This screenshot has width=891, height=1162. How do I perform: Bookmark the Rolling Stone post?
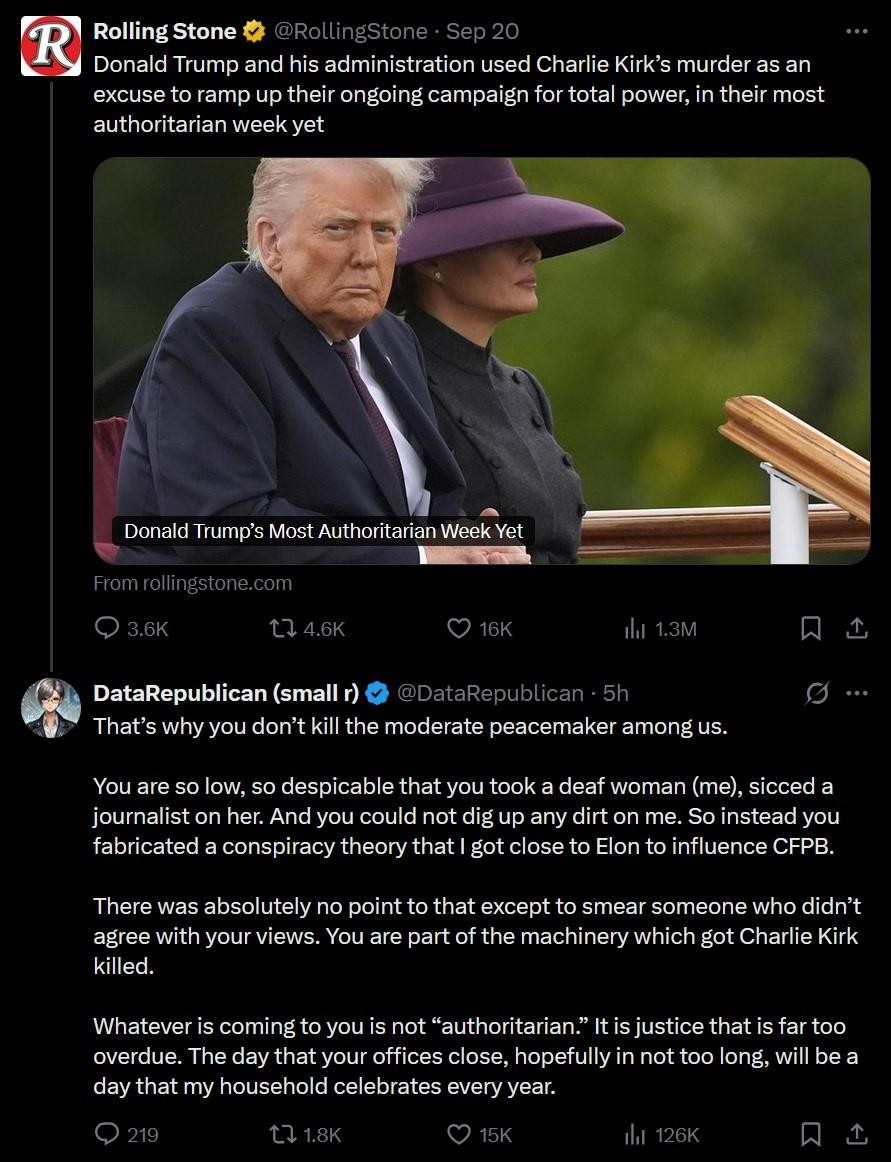tap(811, 629)
